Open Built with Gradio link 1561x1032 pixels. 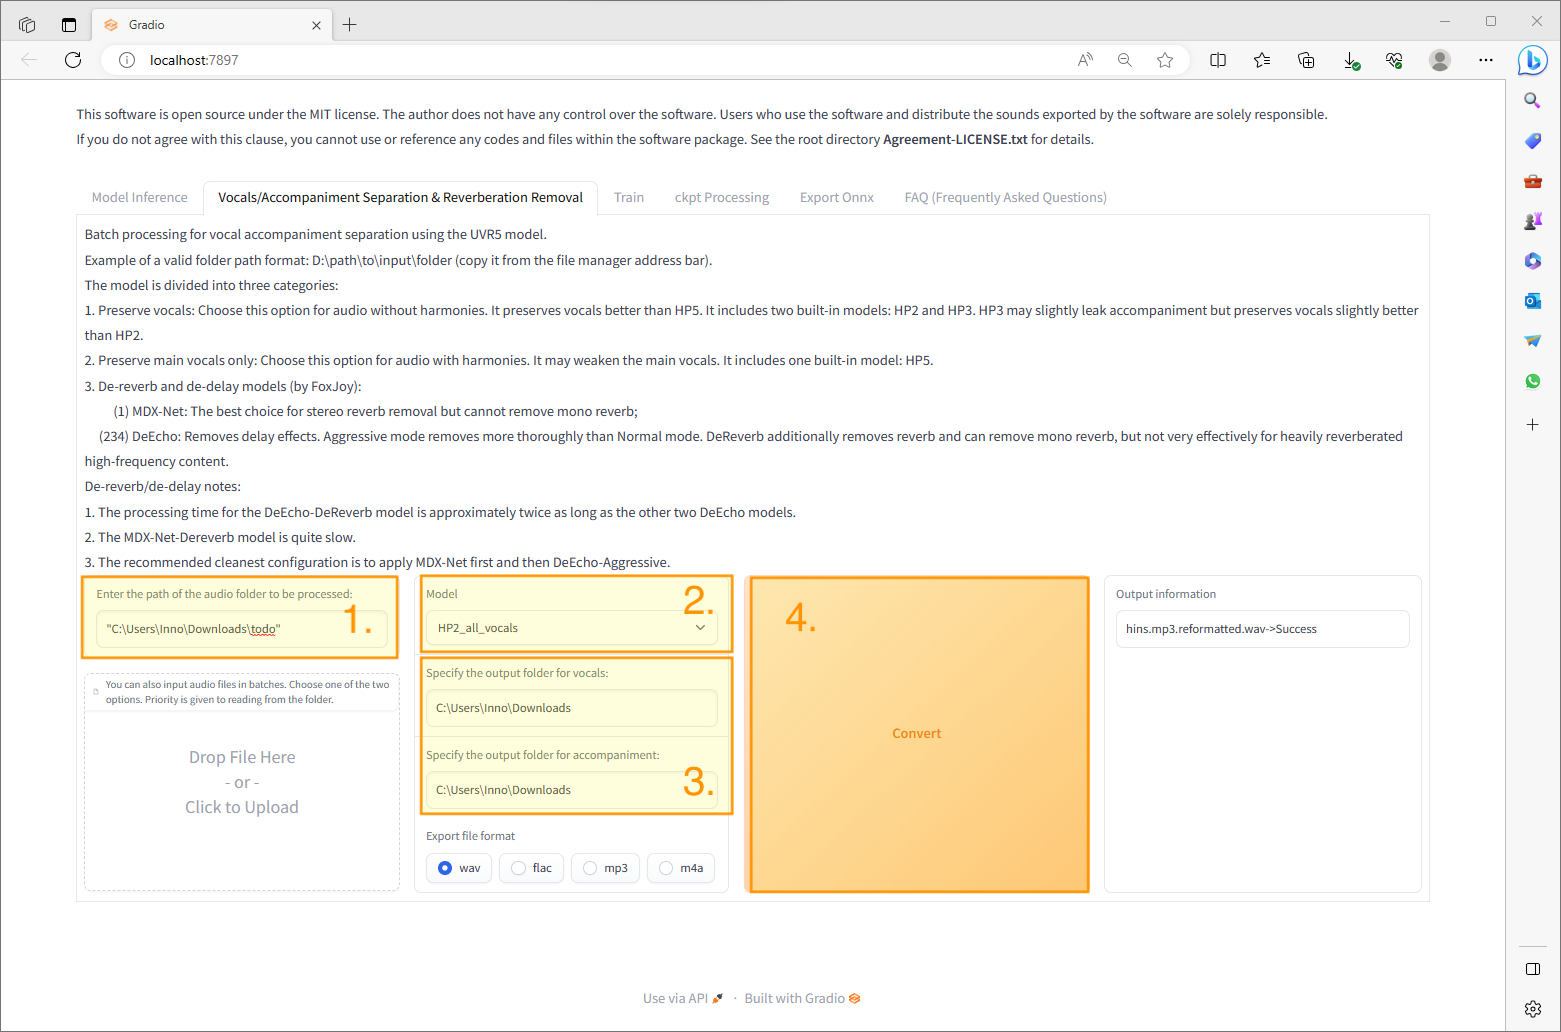click(802, 998)
